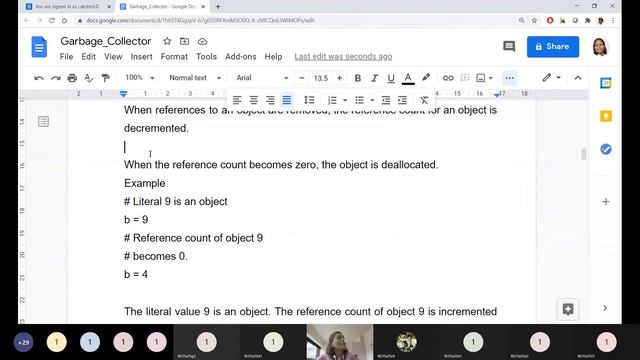Click the Increase indent icon
Screen dimensions: 640x360
[x=402, y=100]
